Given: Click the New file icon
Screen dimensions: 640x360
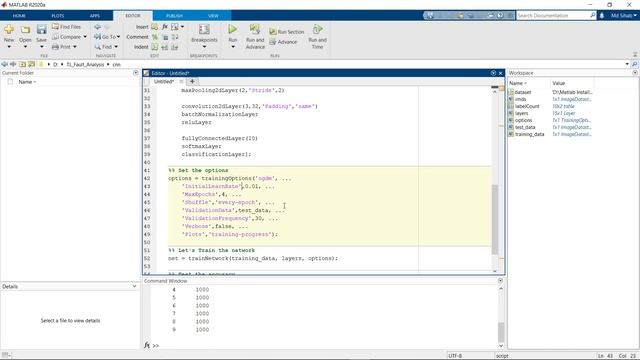Looking at the screenshot, I should 9,29.
